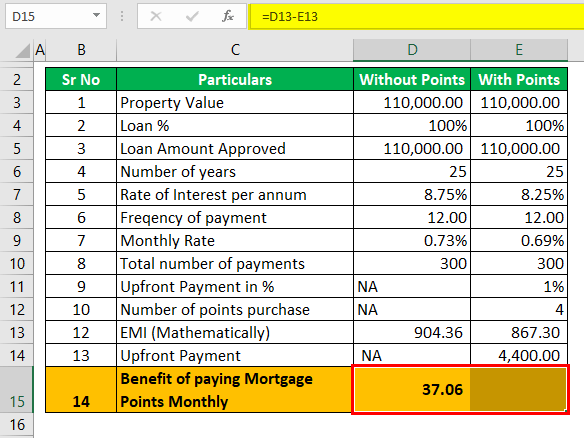584x438 pixels.
Task: Click the 8.75% interest rate cell
Action: (x=412, y=194)
